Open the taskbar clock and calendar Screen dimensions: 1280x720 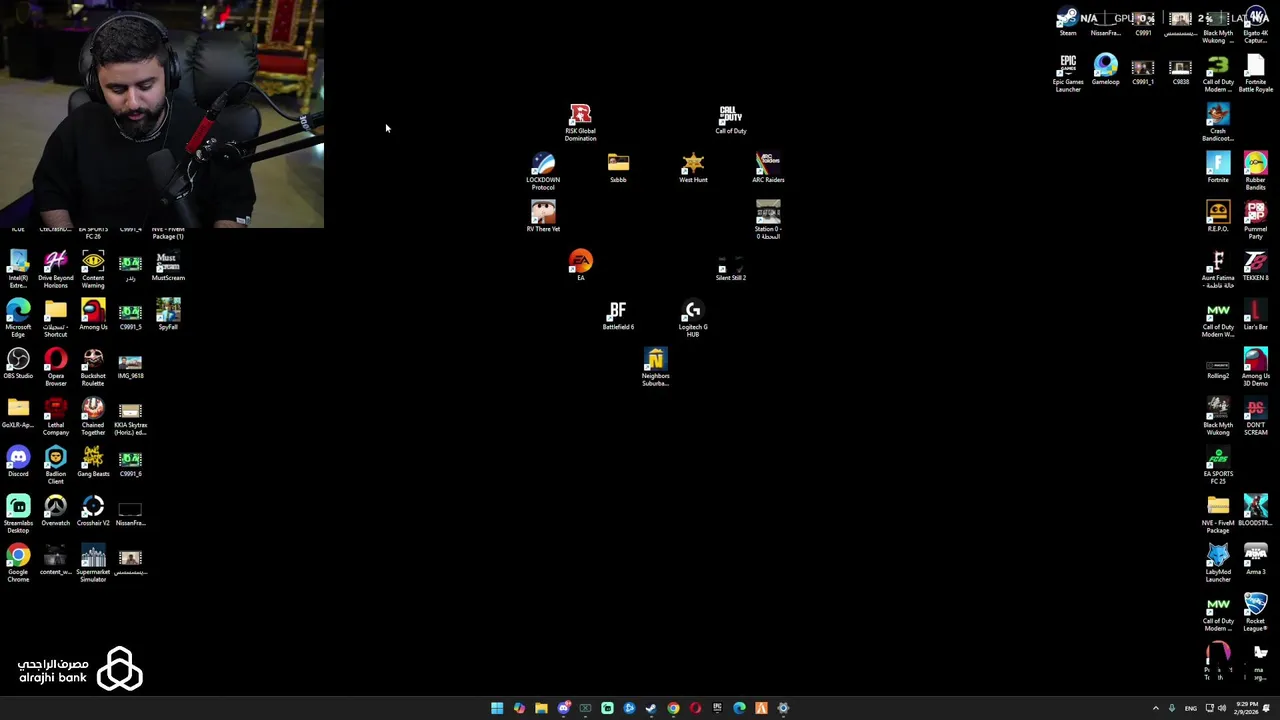(x=1244, y=708)
